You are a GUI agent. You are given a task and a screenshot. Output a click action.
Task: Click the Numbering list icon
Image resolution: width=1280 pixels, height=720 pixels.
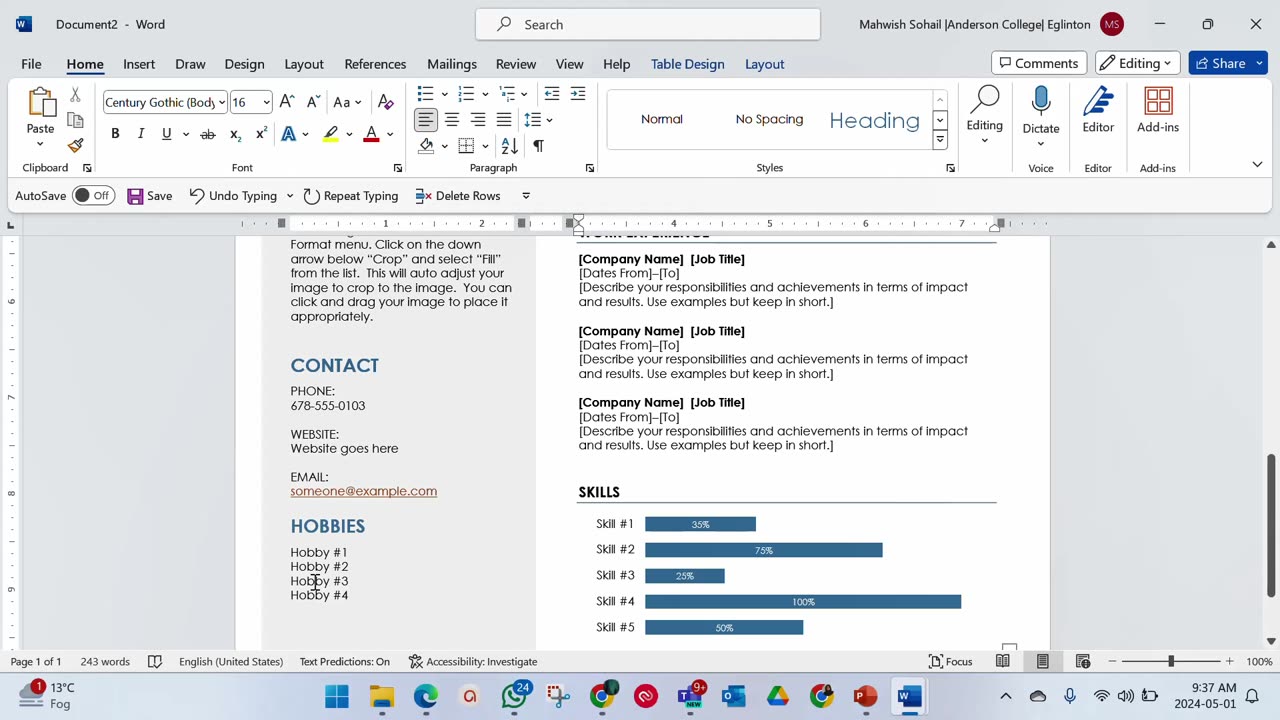tap(466, 94)
